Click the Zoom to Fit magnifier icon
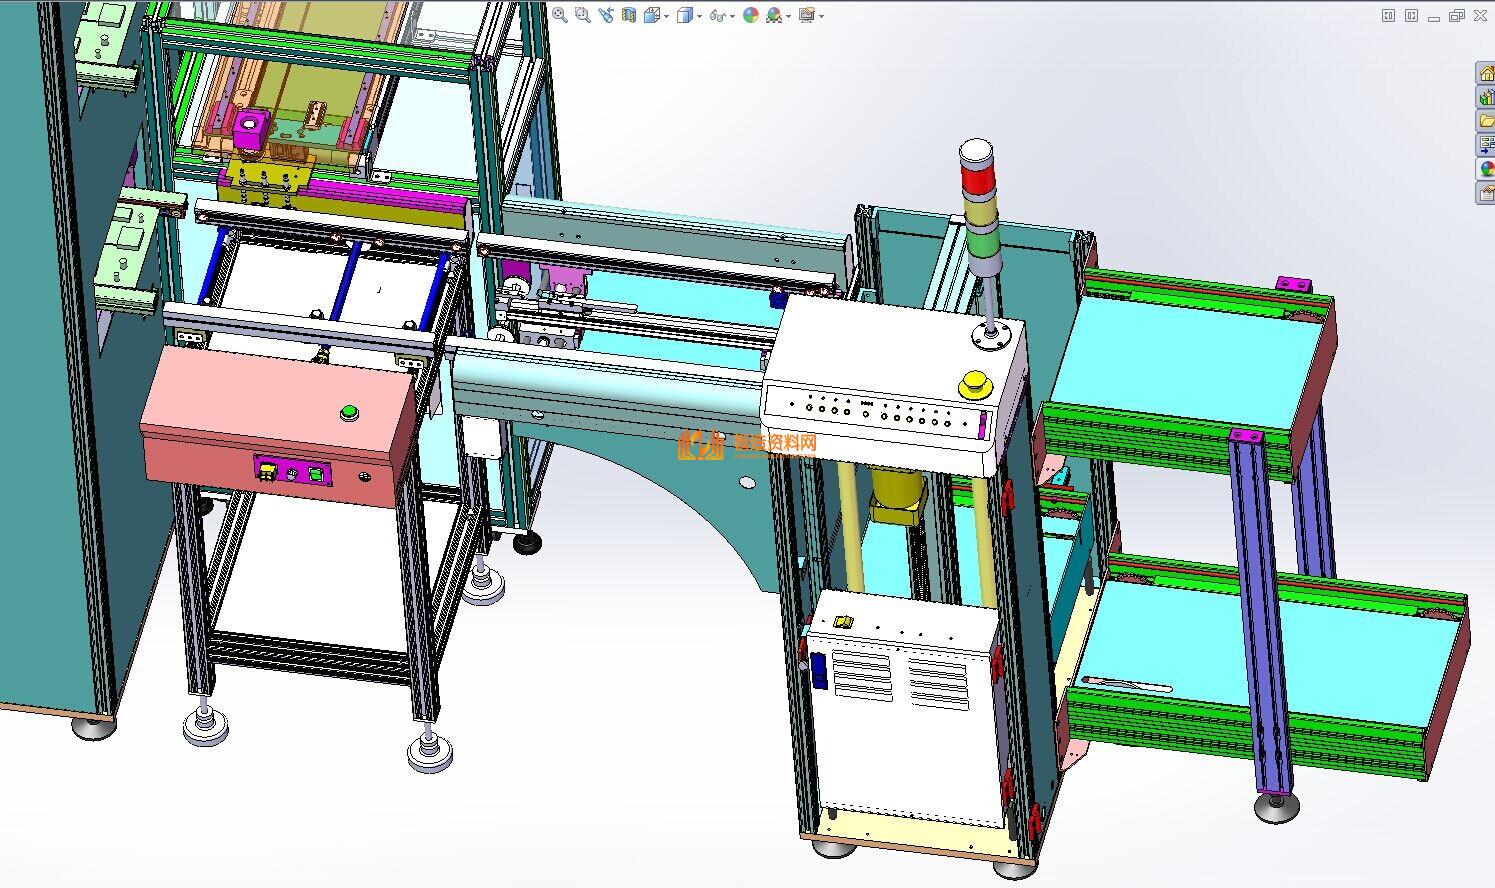The height and width of the screenshot is (888, 1495). coord(560,15)
